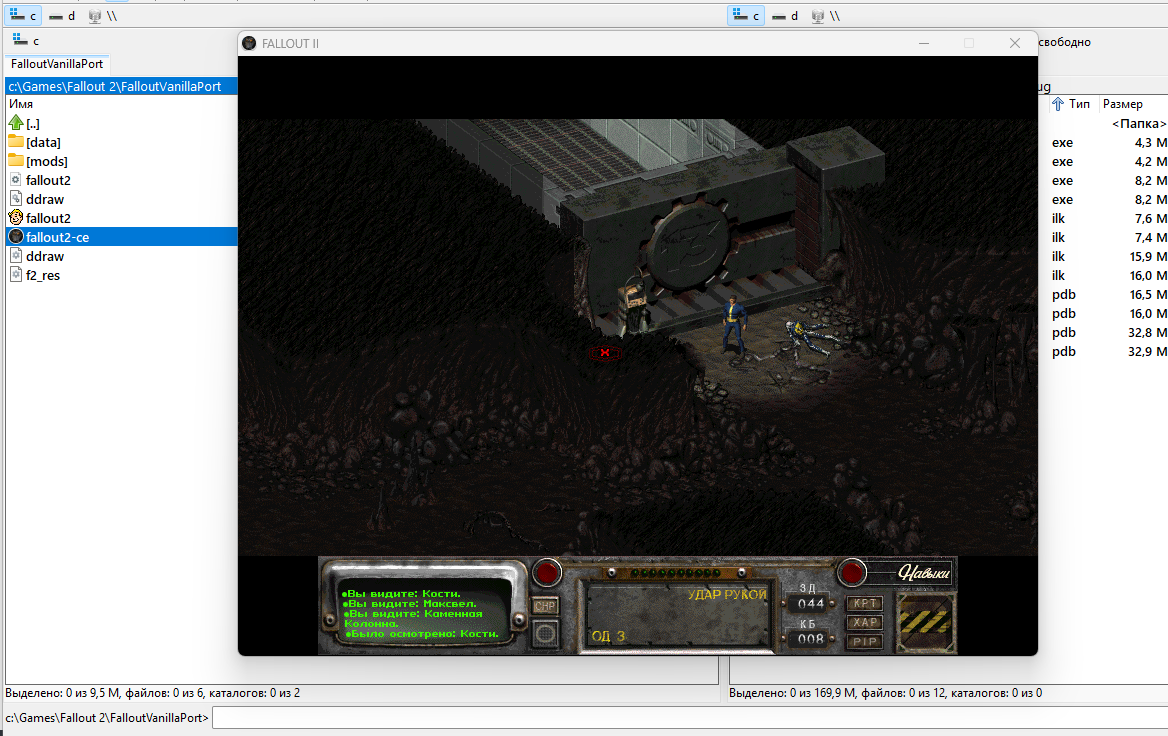This screenshot has width=1168, height=736.
Task: Click the character in blue vault suit
Action: click(734, 325)
